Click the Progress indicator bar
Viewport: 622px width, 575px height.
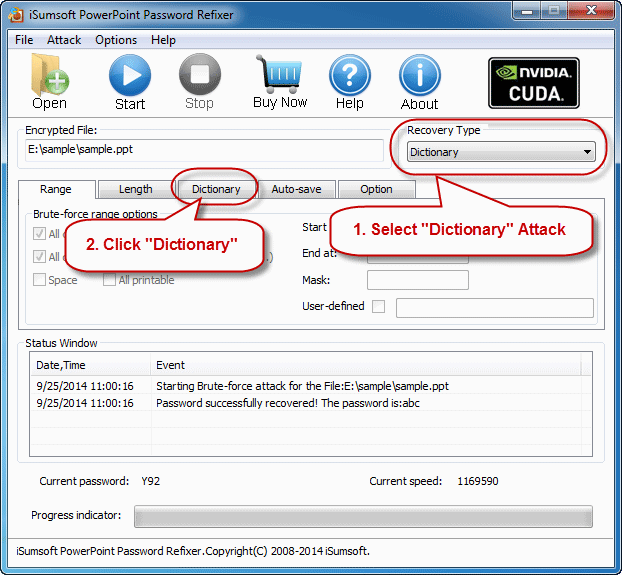(363, 516)
